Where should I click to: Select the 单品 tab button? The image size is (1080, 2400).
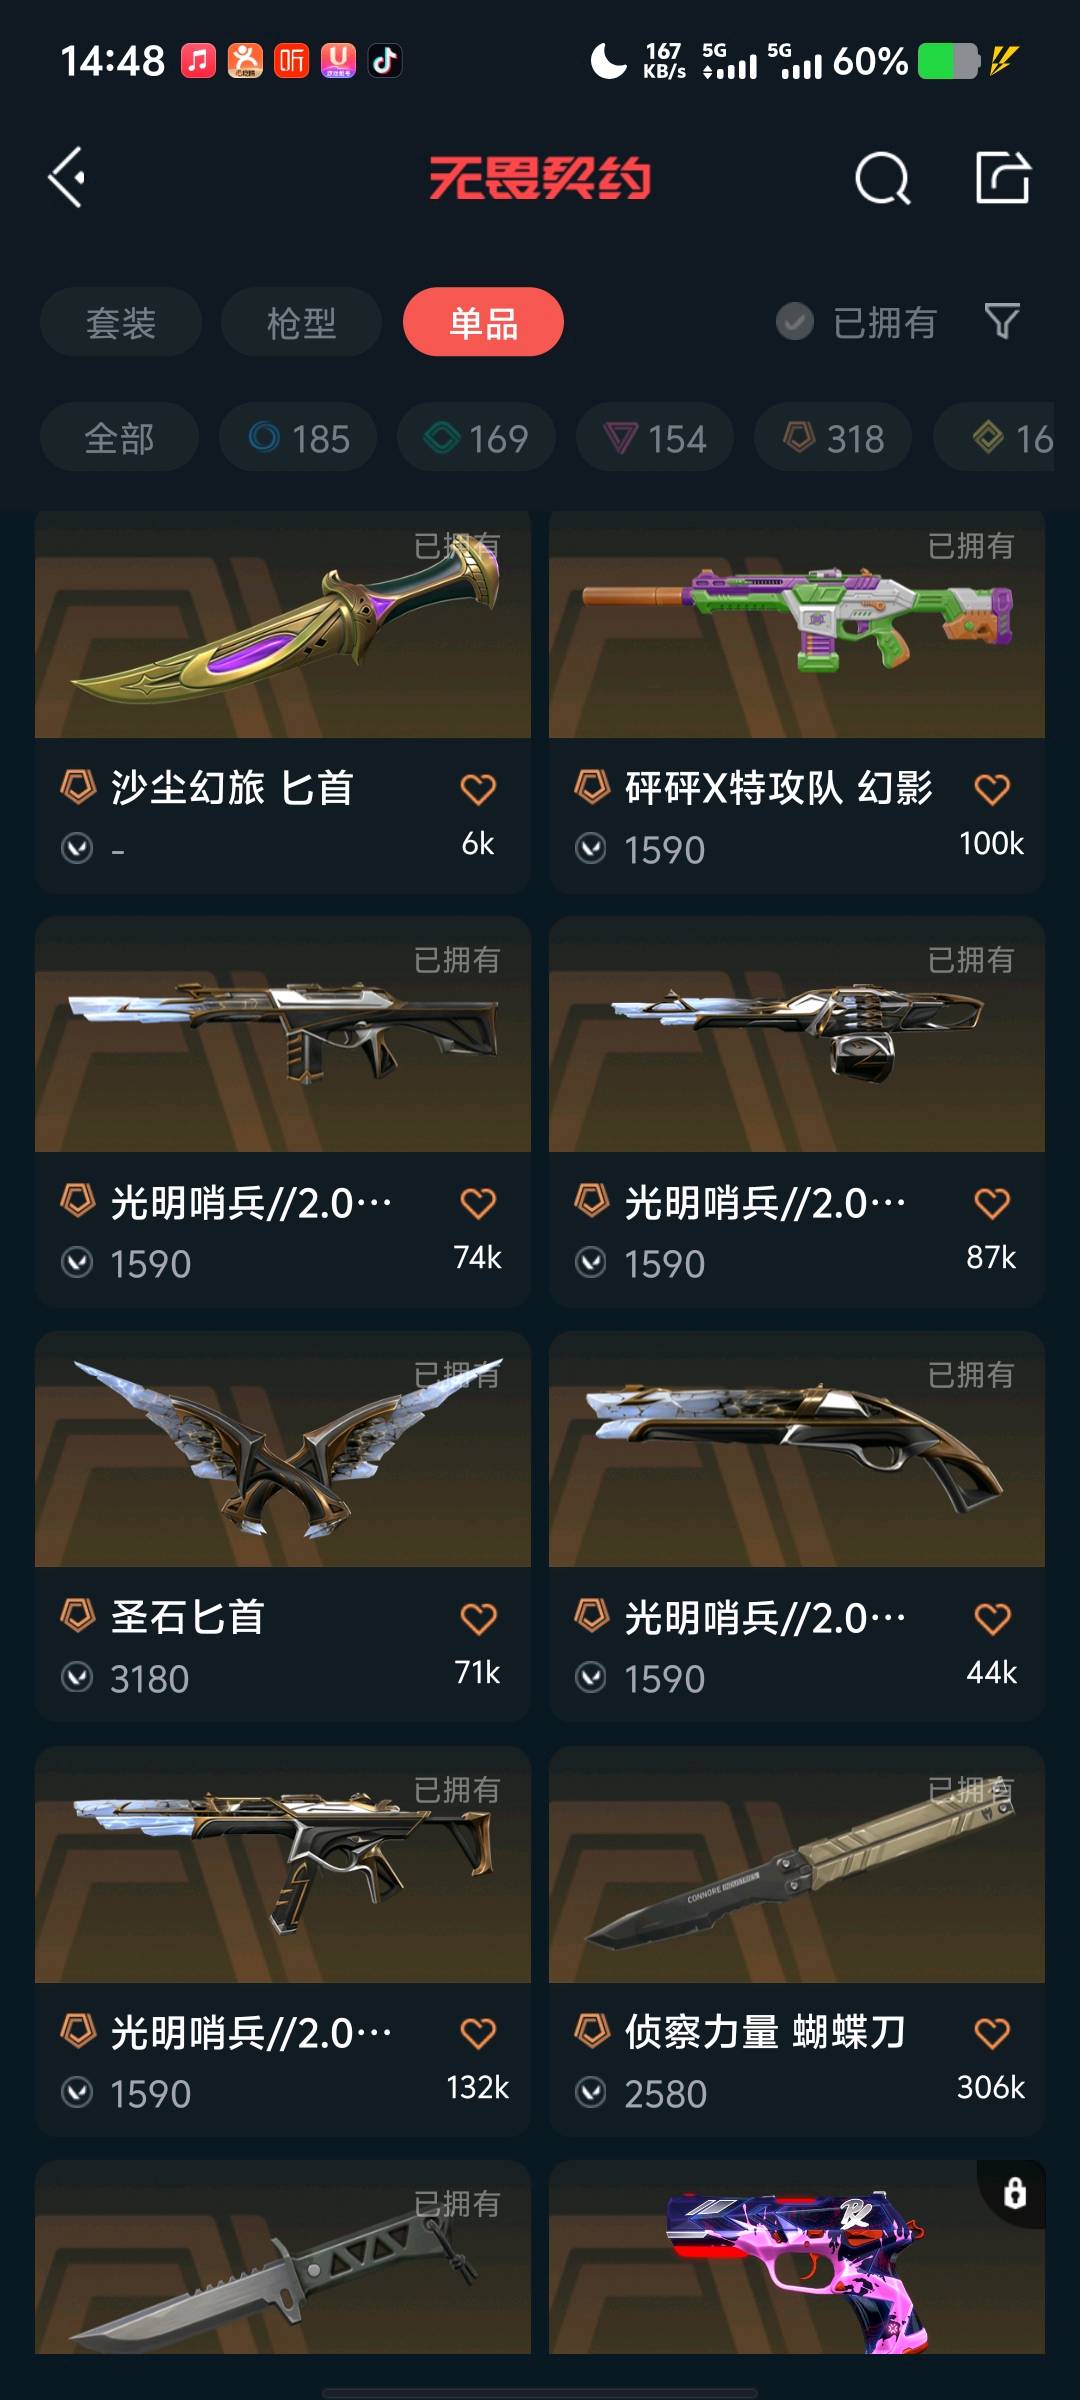click(483, 322)
